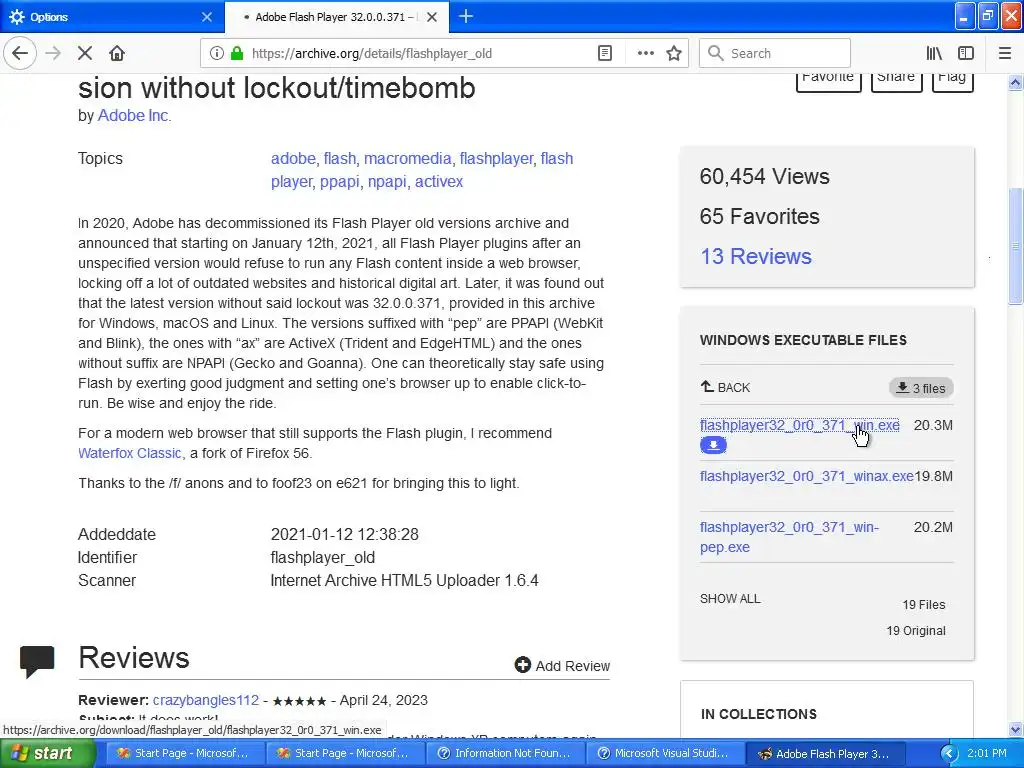
Task: Select Adobe Flash Player taskbar button
Action: point(824,753)
